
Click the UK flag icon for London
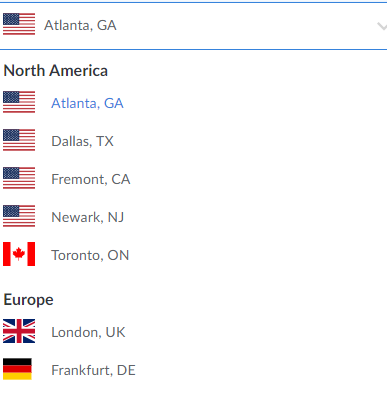click(19, 331)
